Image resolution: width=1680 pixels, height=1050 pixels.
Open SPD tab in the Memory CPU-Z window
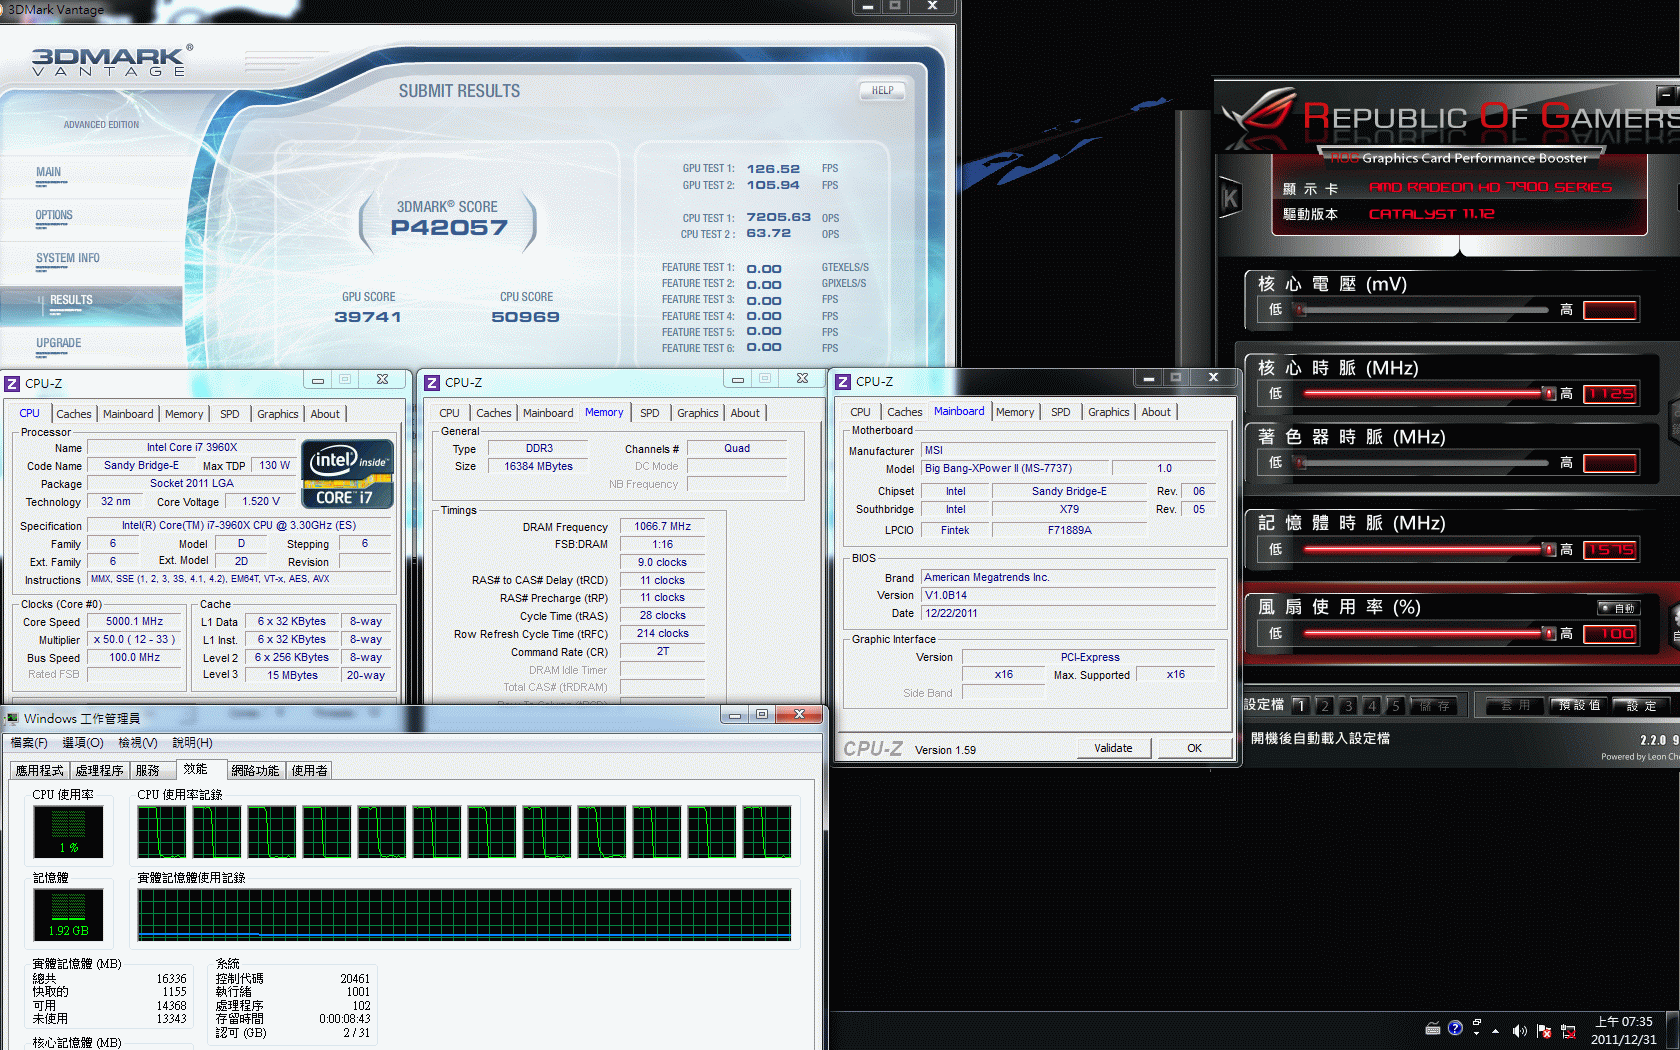[x=650, y=413]
